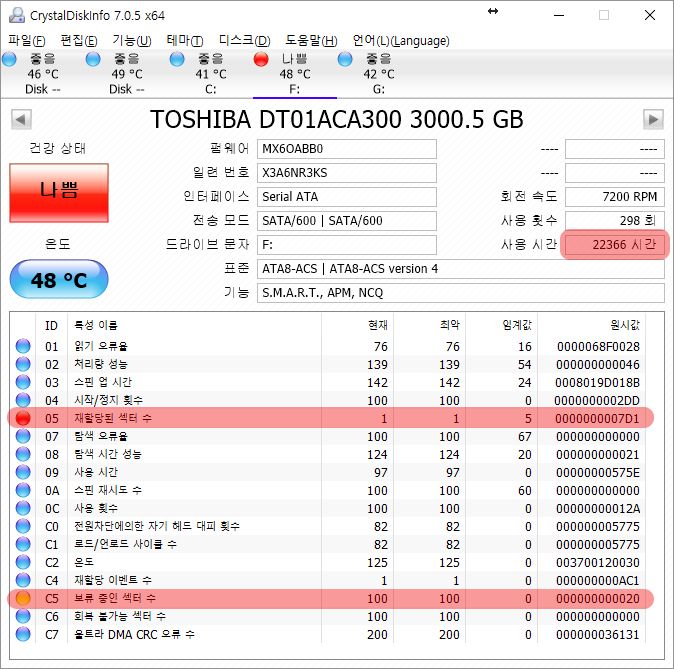Click the 48 °C temperature button
The height and width of the screenshot is (669, 674).
[x=59, y=279]
